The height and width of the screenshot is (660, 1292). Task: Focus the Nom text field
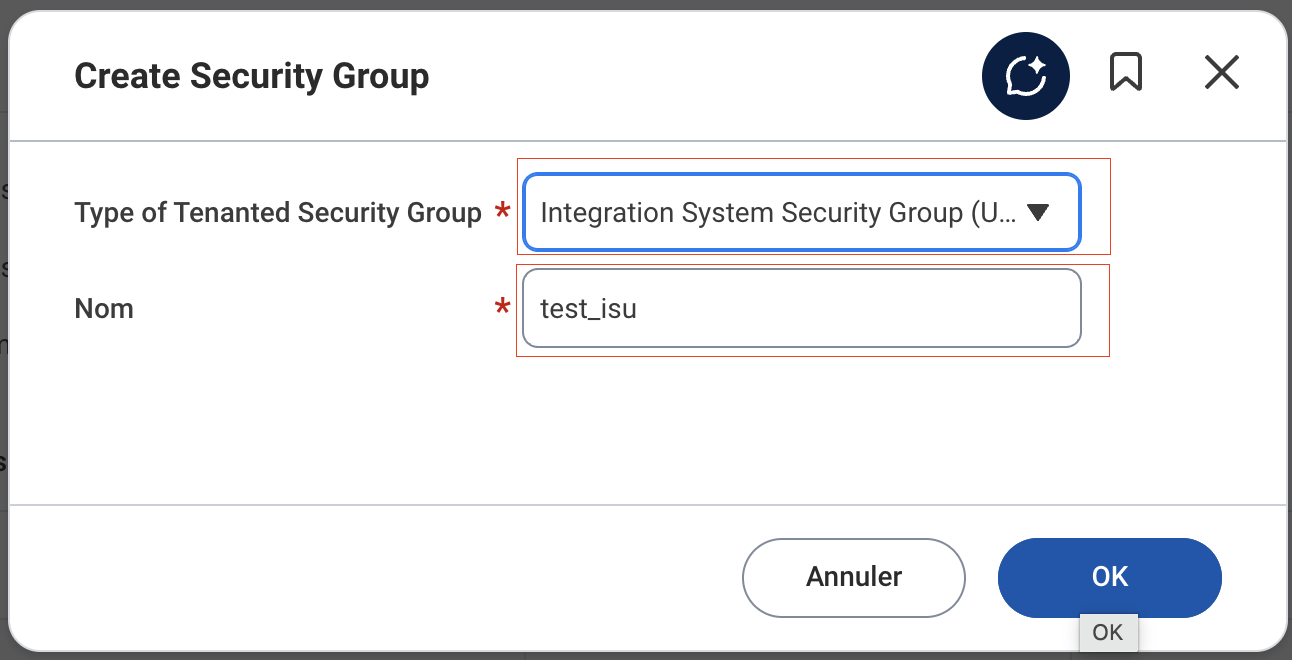pyautogui.click(x=801, y=308)
